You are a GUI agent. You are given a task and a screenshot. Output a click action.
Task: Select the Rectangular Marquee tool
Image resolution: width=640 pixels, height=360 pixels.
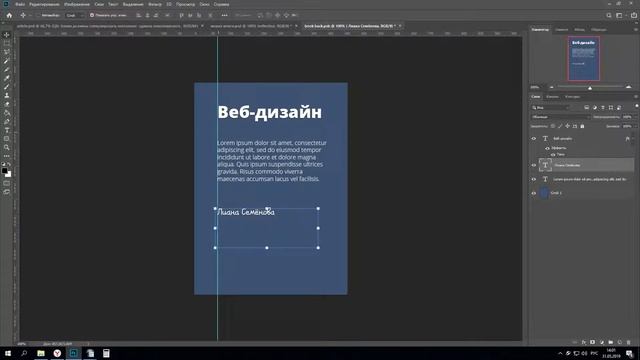[7, 43]
